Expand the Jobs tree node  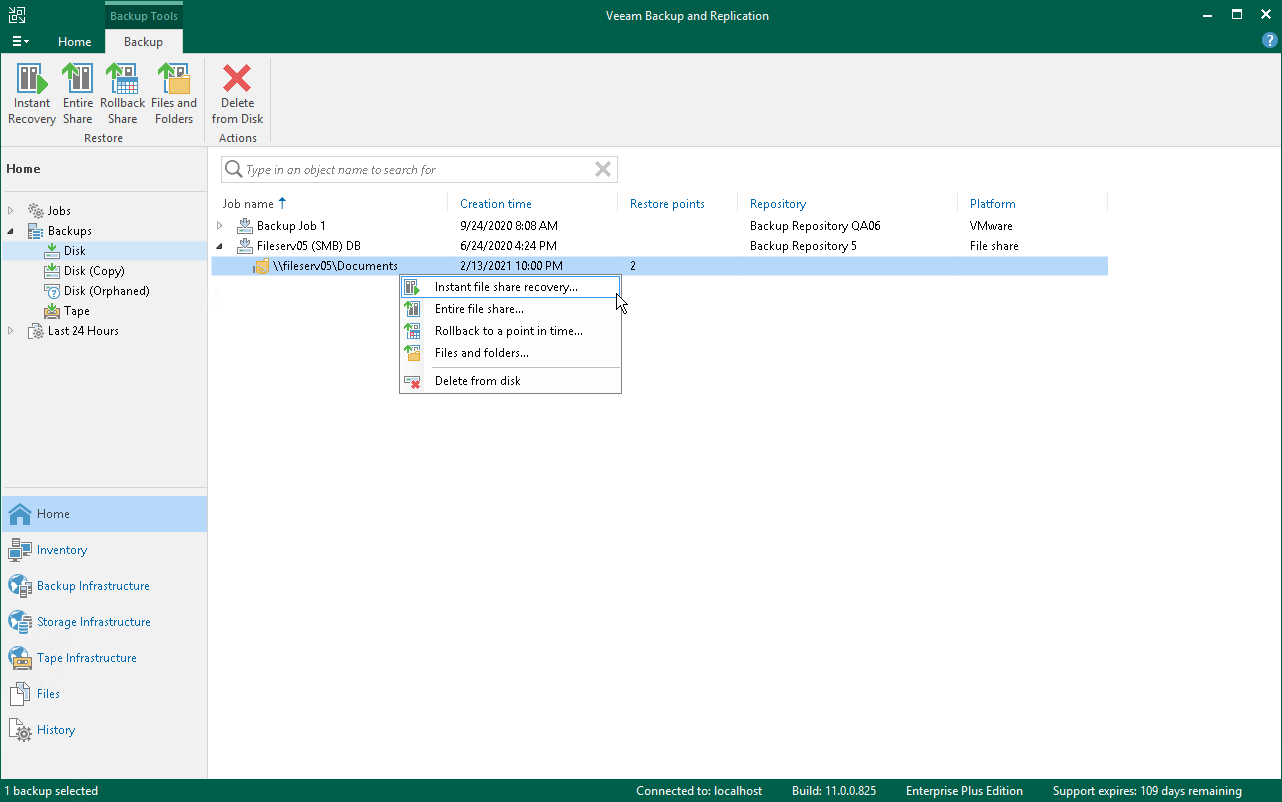[x=13, y=210]
